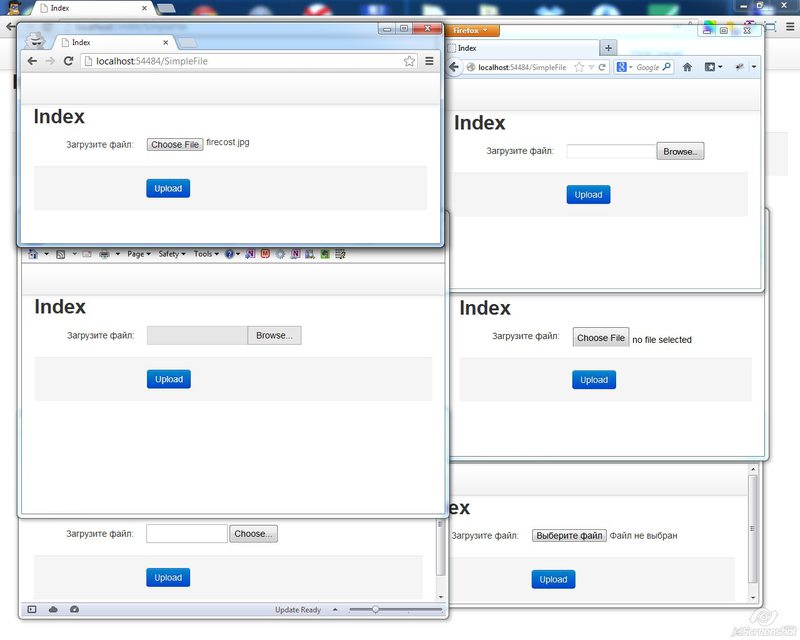Open the Firefox application menu button

click(471, 31)
